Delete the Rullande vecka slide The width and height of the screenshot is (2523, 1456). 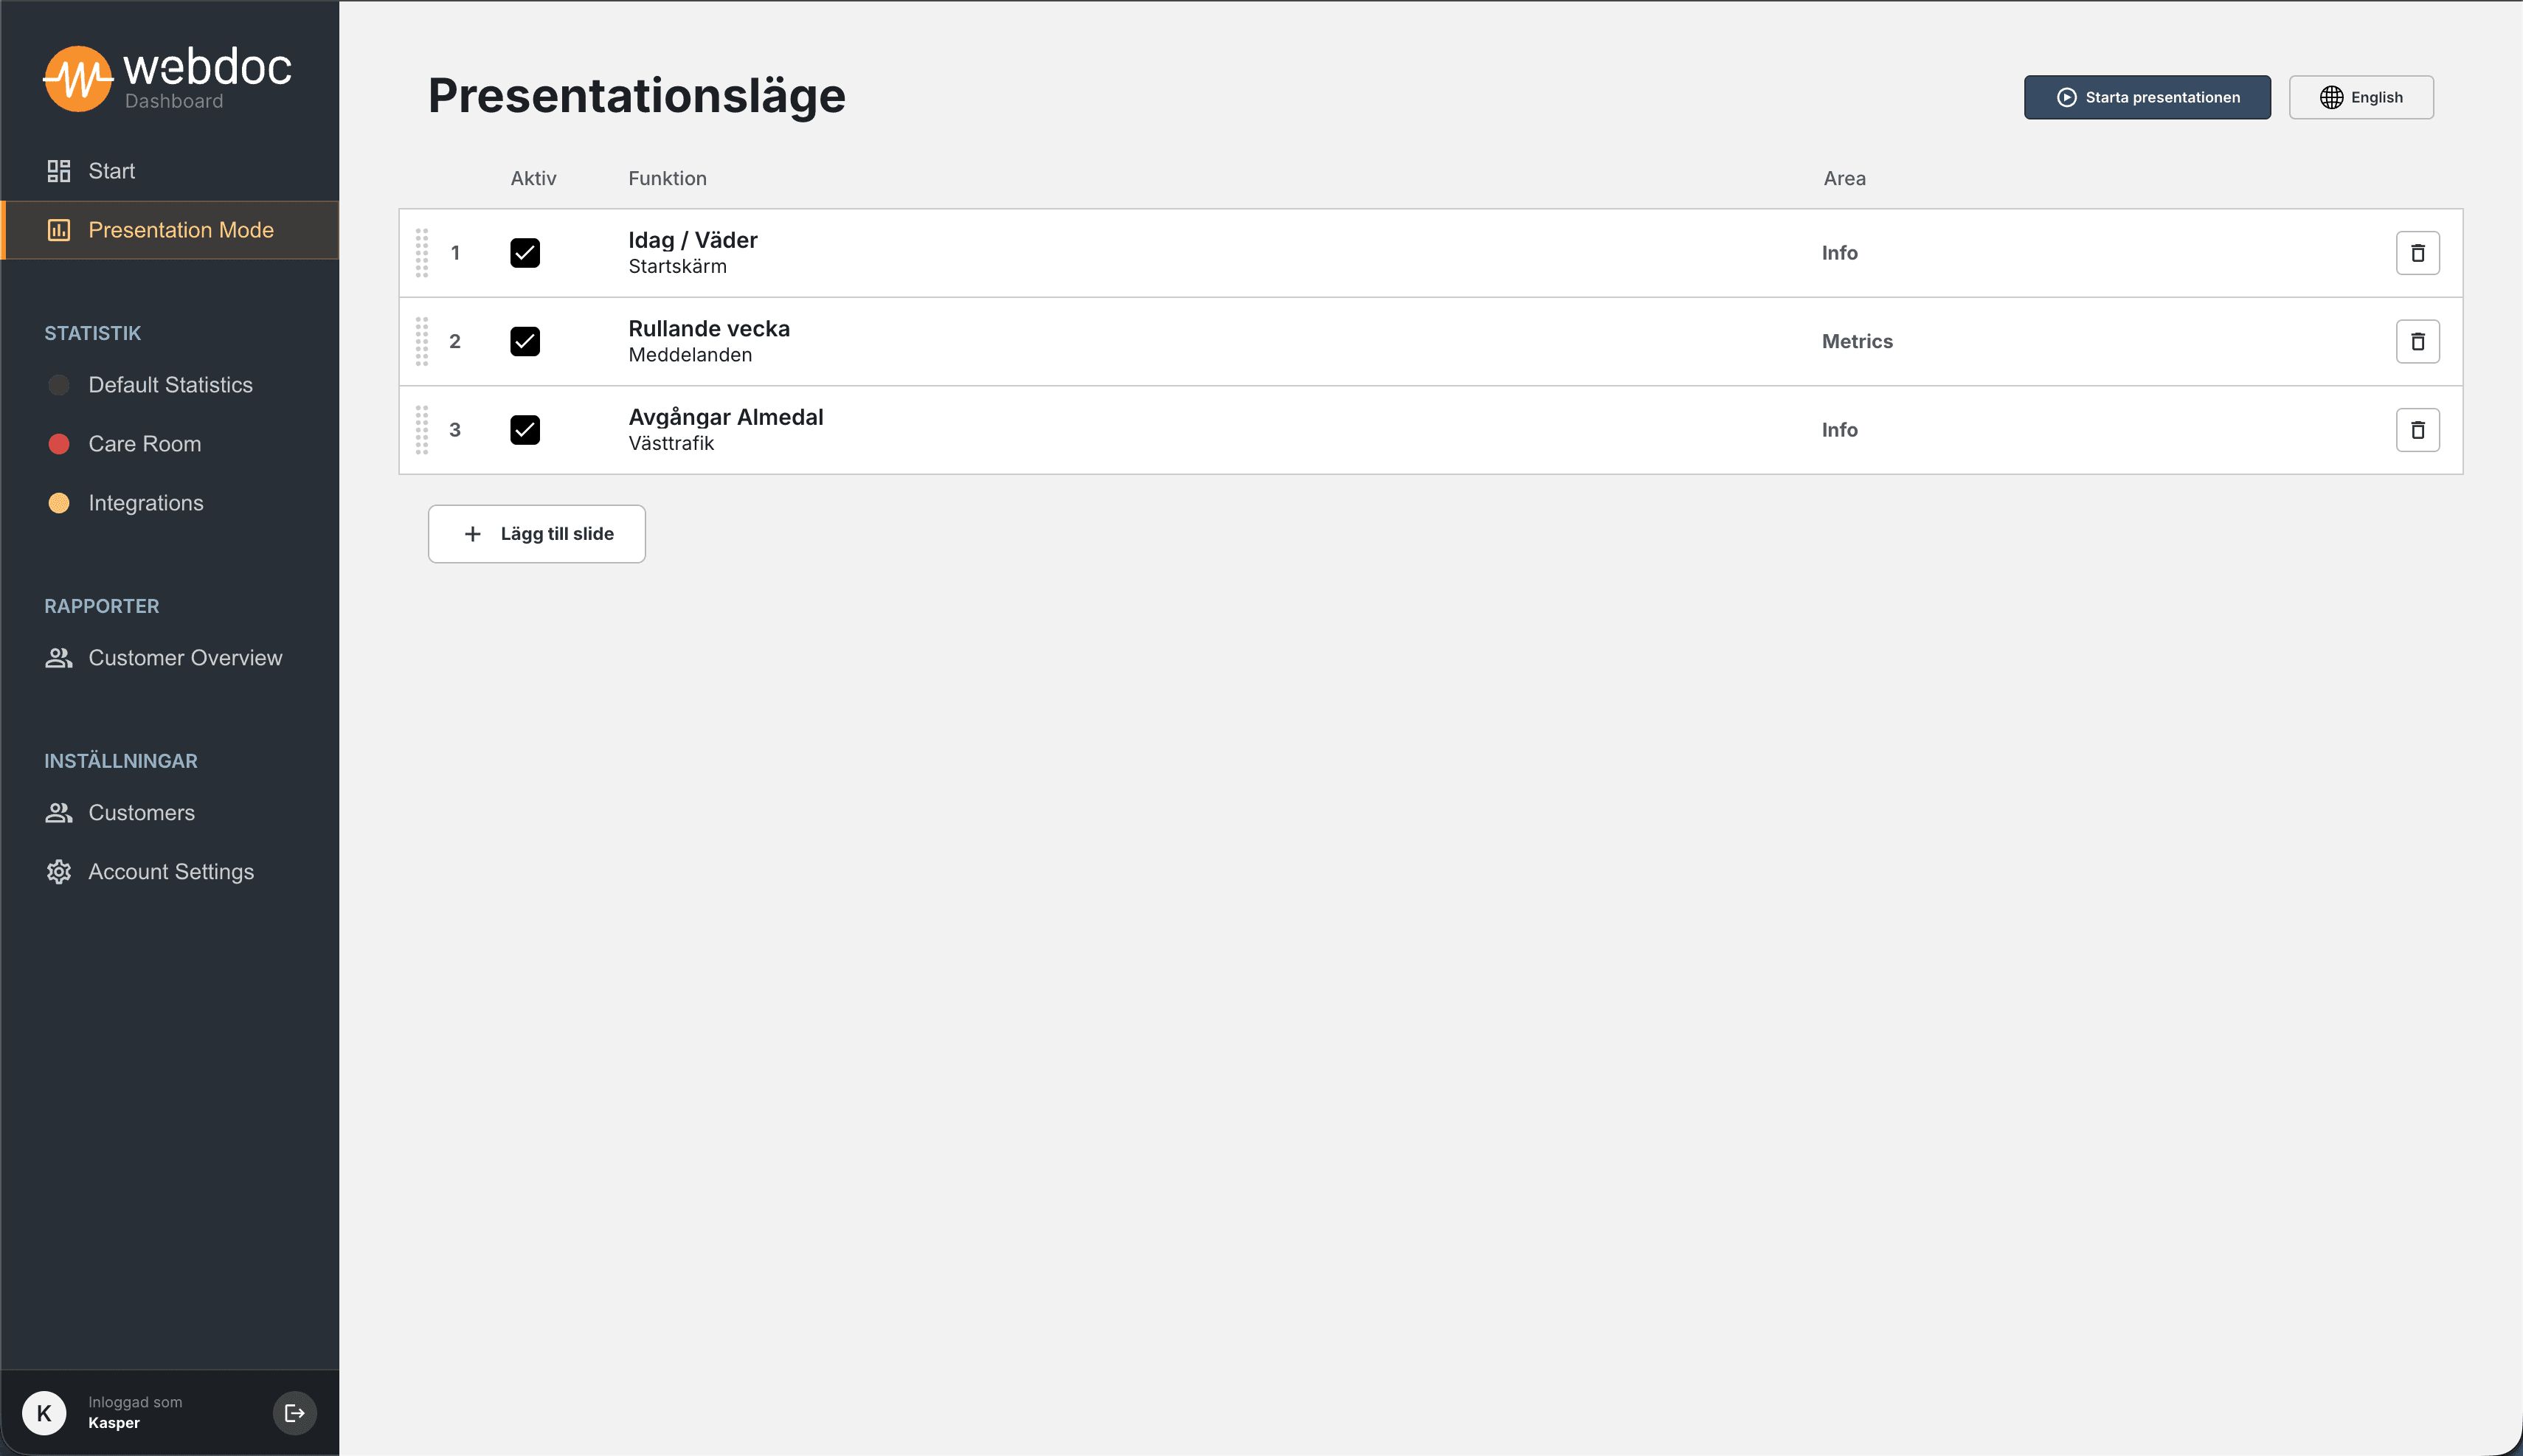(2417, 341)
